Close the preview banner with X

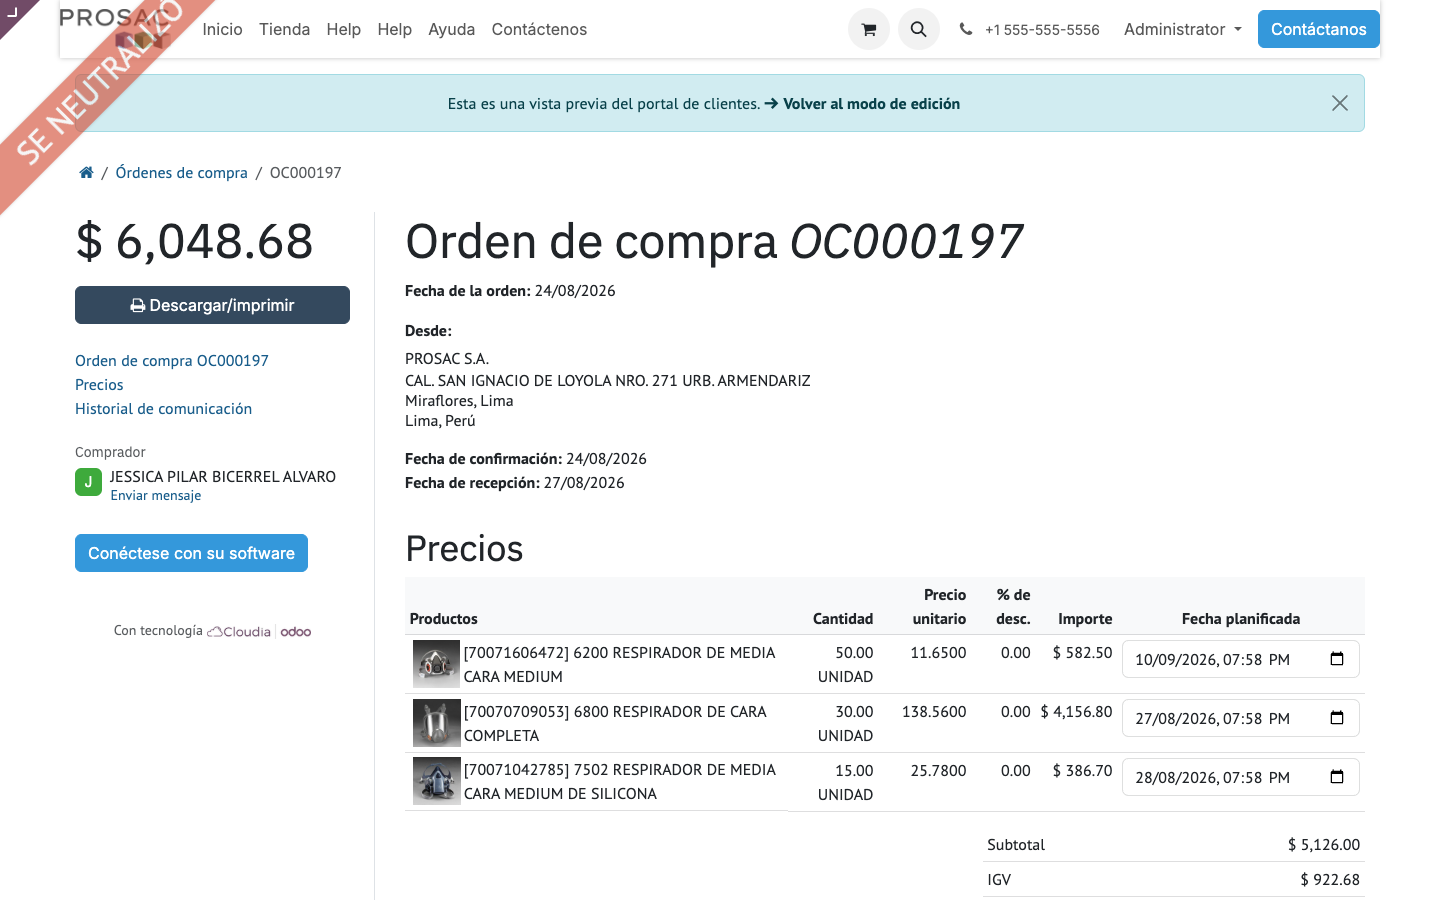coord(1340,103)
